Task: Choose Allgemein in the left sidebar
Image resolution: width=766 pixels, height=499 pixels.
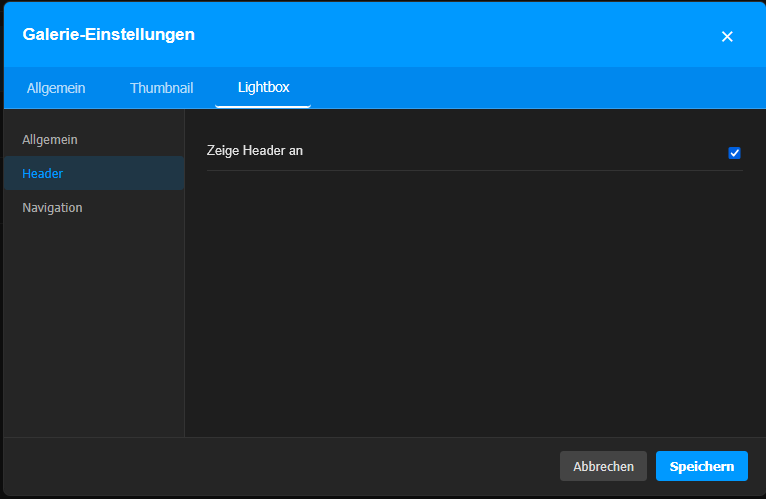Action: 94,140
